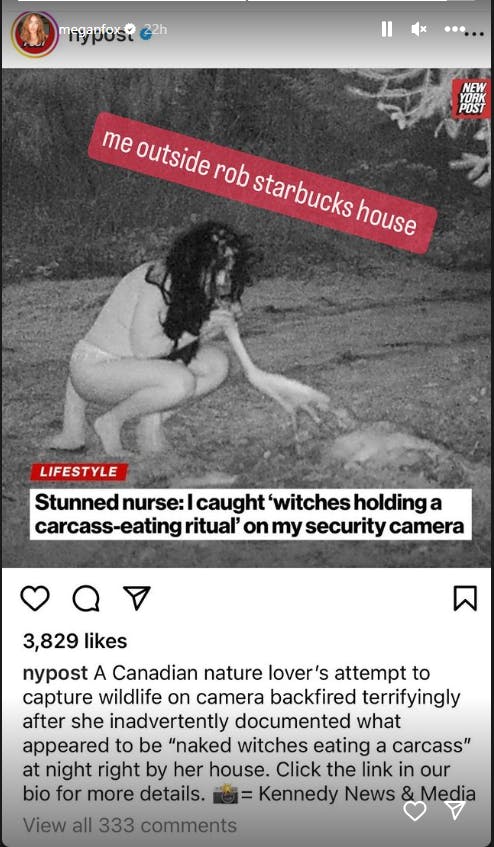Viewport: 494px width, 847px height.
Task: Open the 'Stunned nurse' headline
Action: [x=251, y=514]
